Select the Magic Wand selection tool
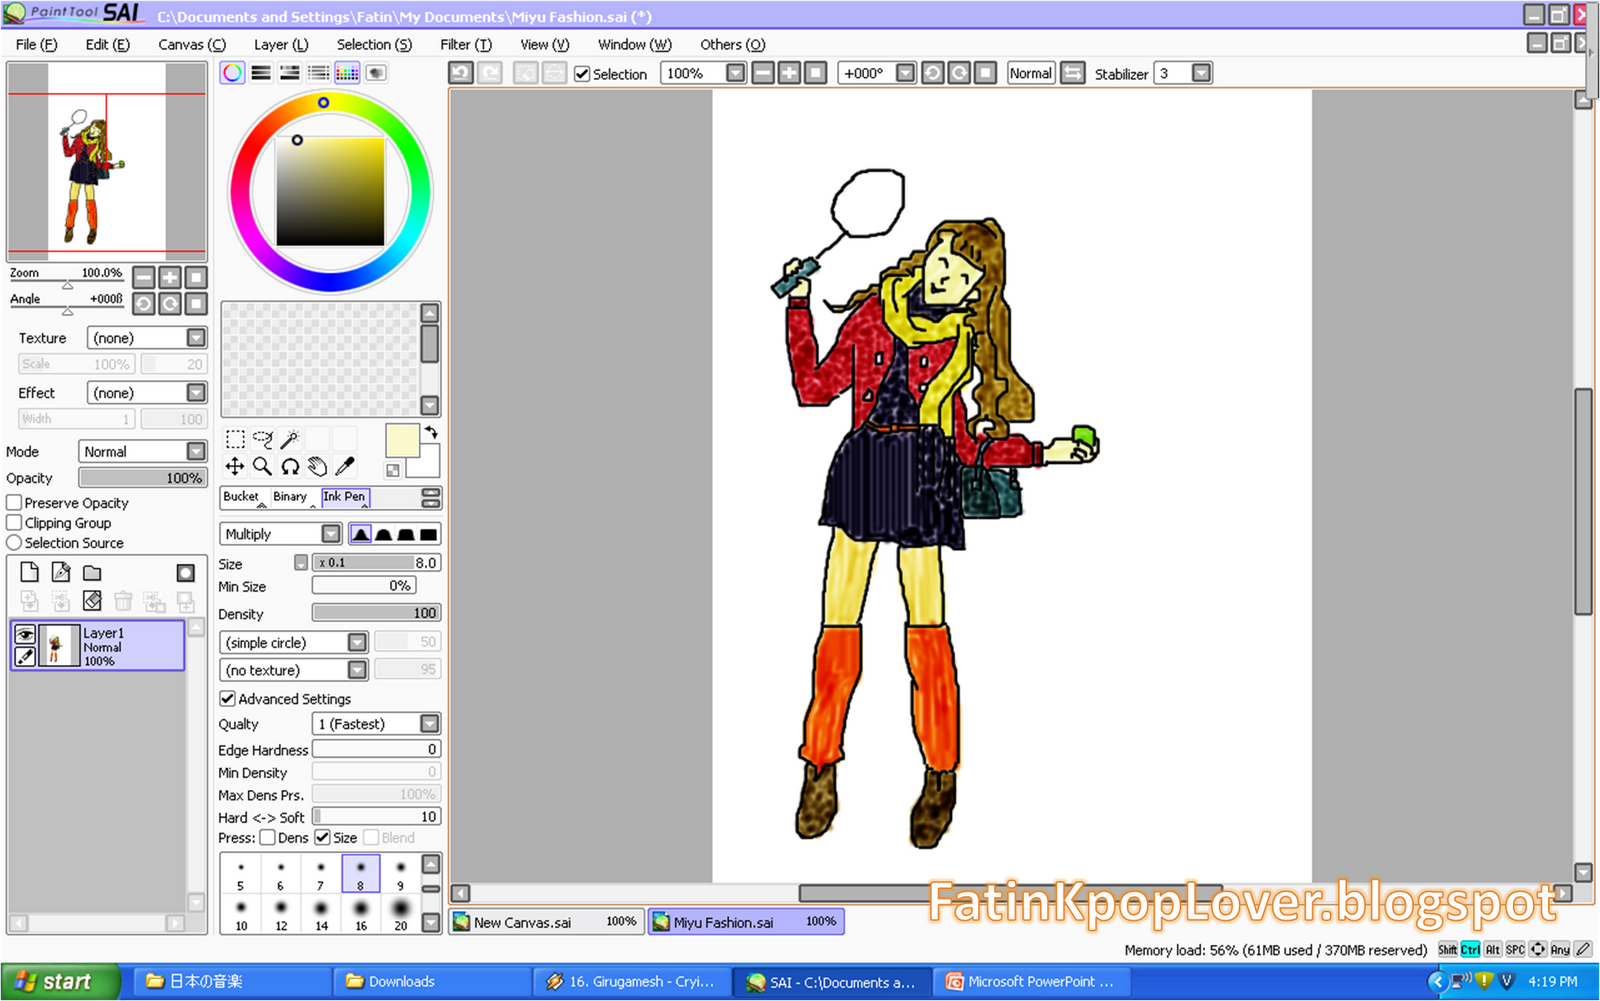This screenshot has height=1001, width=1600. (x=290, y=438)
